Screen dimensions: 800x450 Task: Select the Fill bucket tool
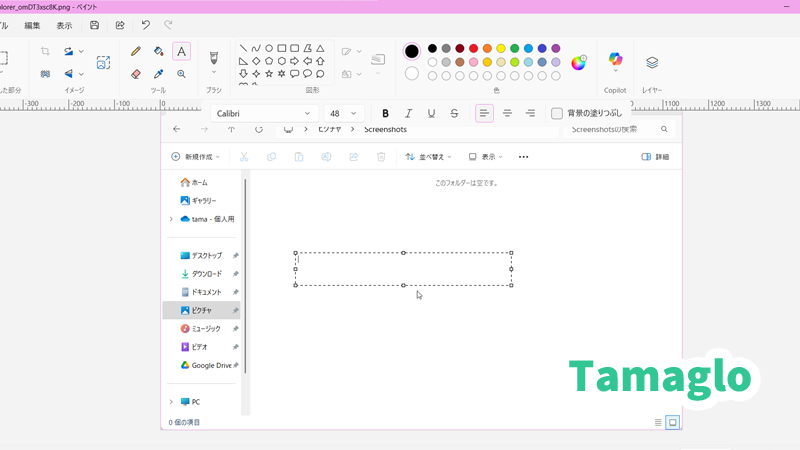[x=158, y=51]
